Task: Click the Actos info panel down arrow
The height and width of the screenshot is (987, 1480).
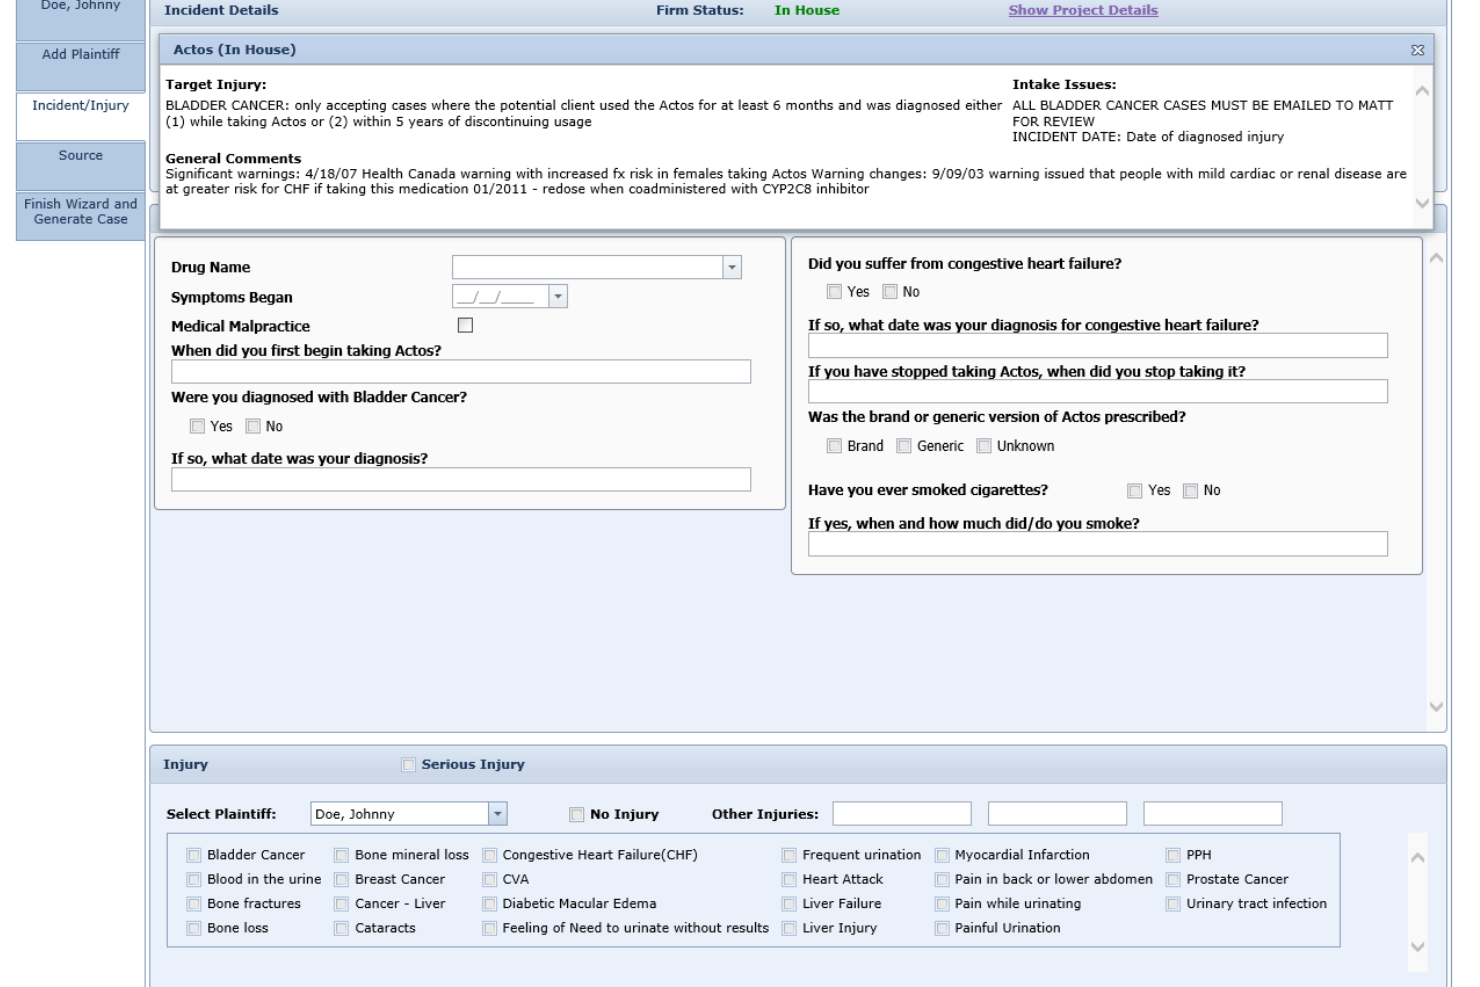Action: tap(1422, 203)
